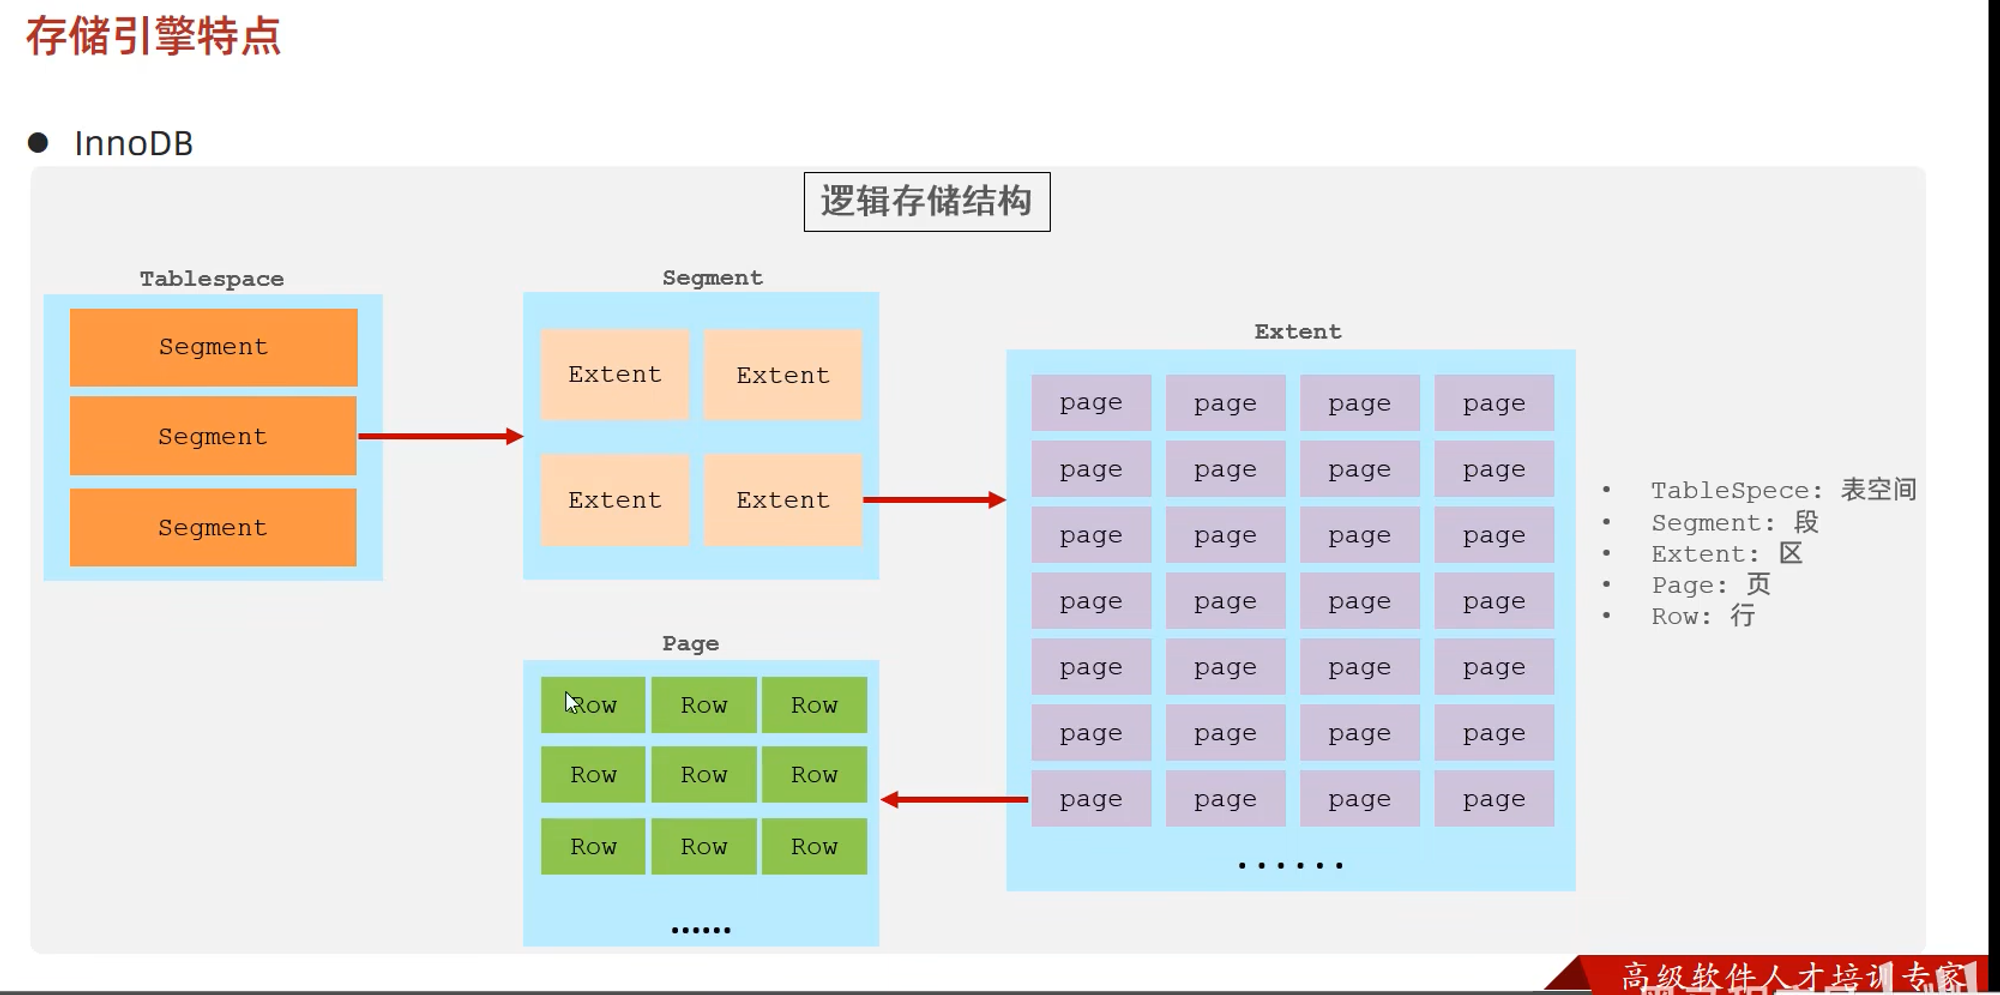Click the red arrow from Segment to Extent
The image size is (2000, 995).
tap(933, 499)
